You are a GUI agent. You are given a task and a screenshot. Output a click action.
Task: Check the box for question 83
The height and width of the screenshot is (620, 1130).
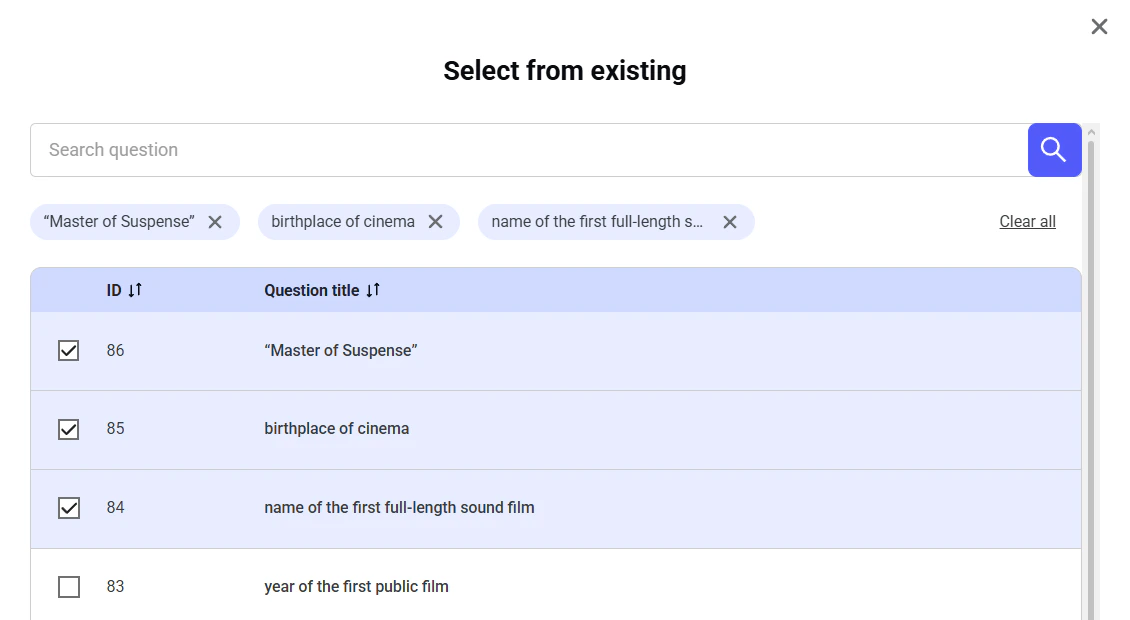point(69,587)
